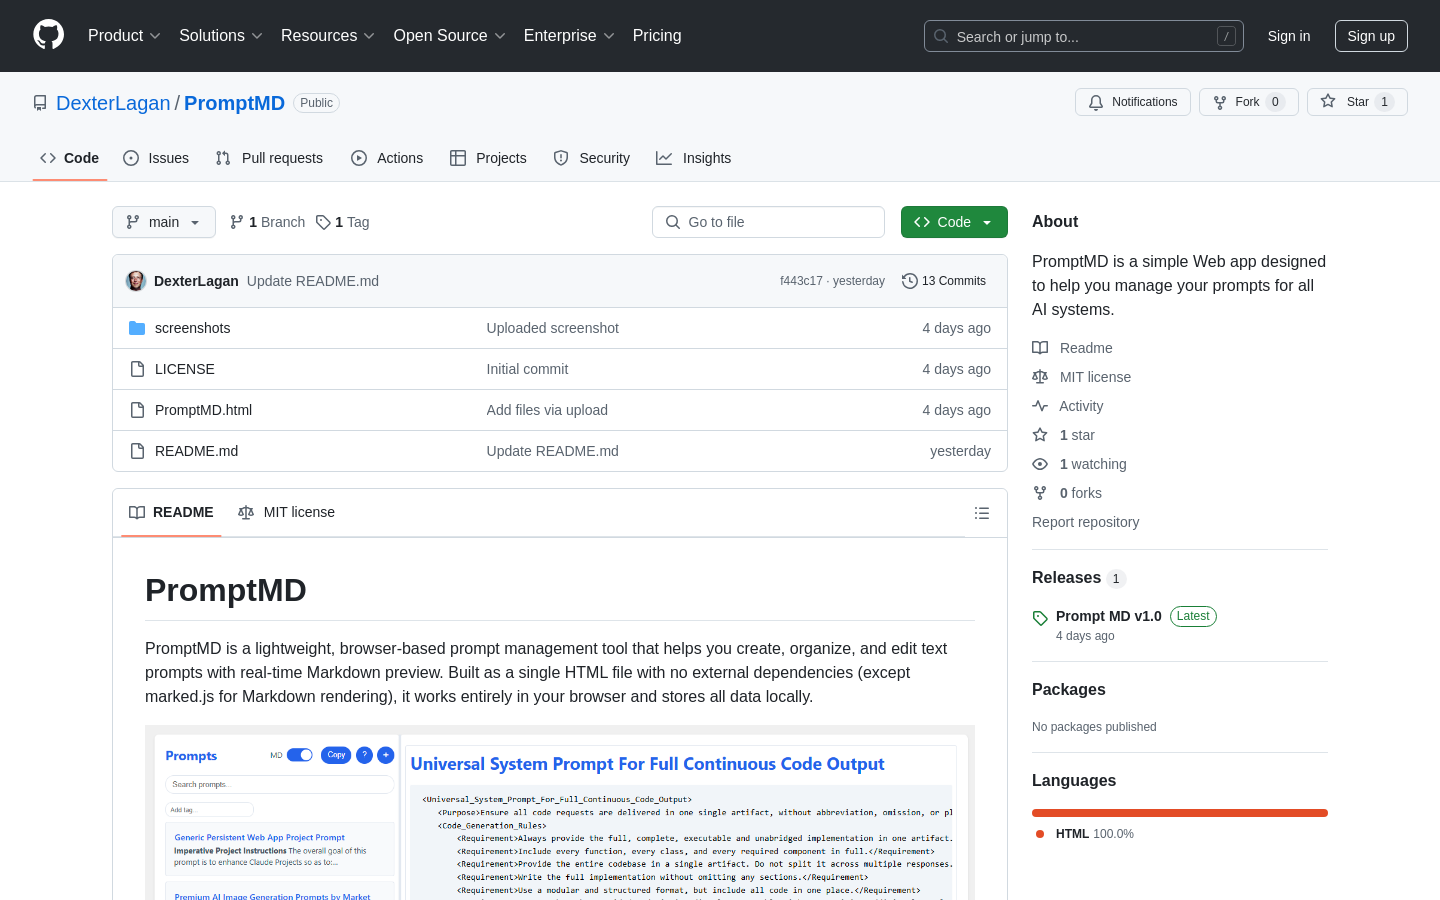Screen dimensions: 1440x900
Task: Star the PromptMD repository
Action: pyautogui.click(x=1357, y=102)
